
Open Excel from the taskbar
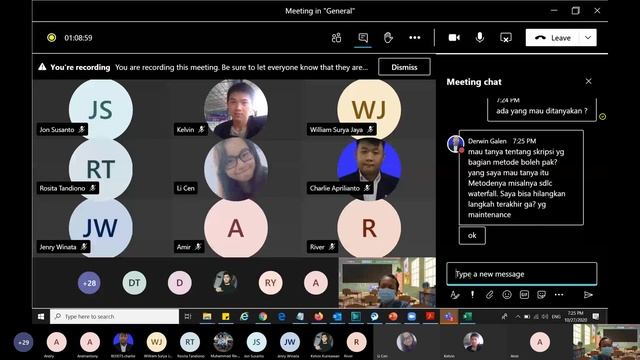467,316
